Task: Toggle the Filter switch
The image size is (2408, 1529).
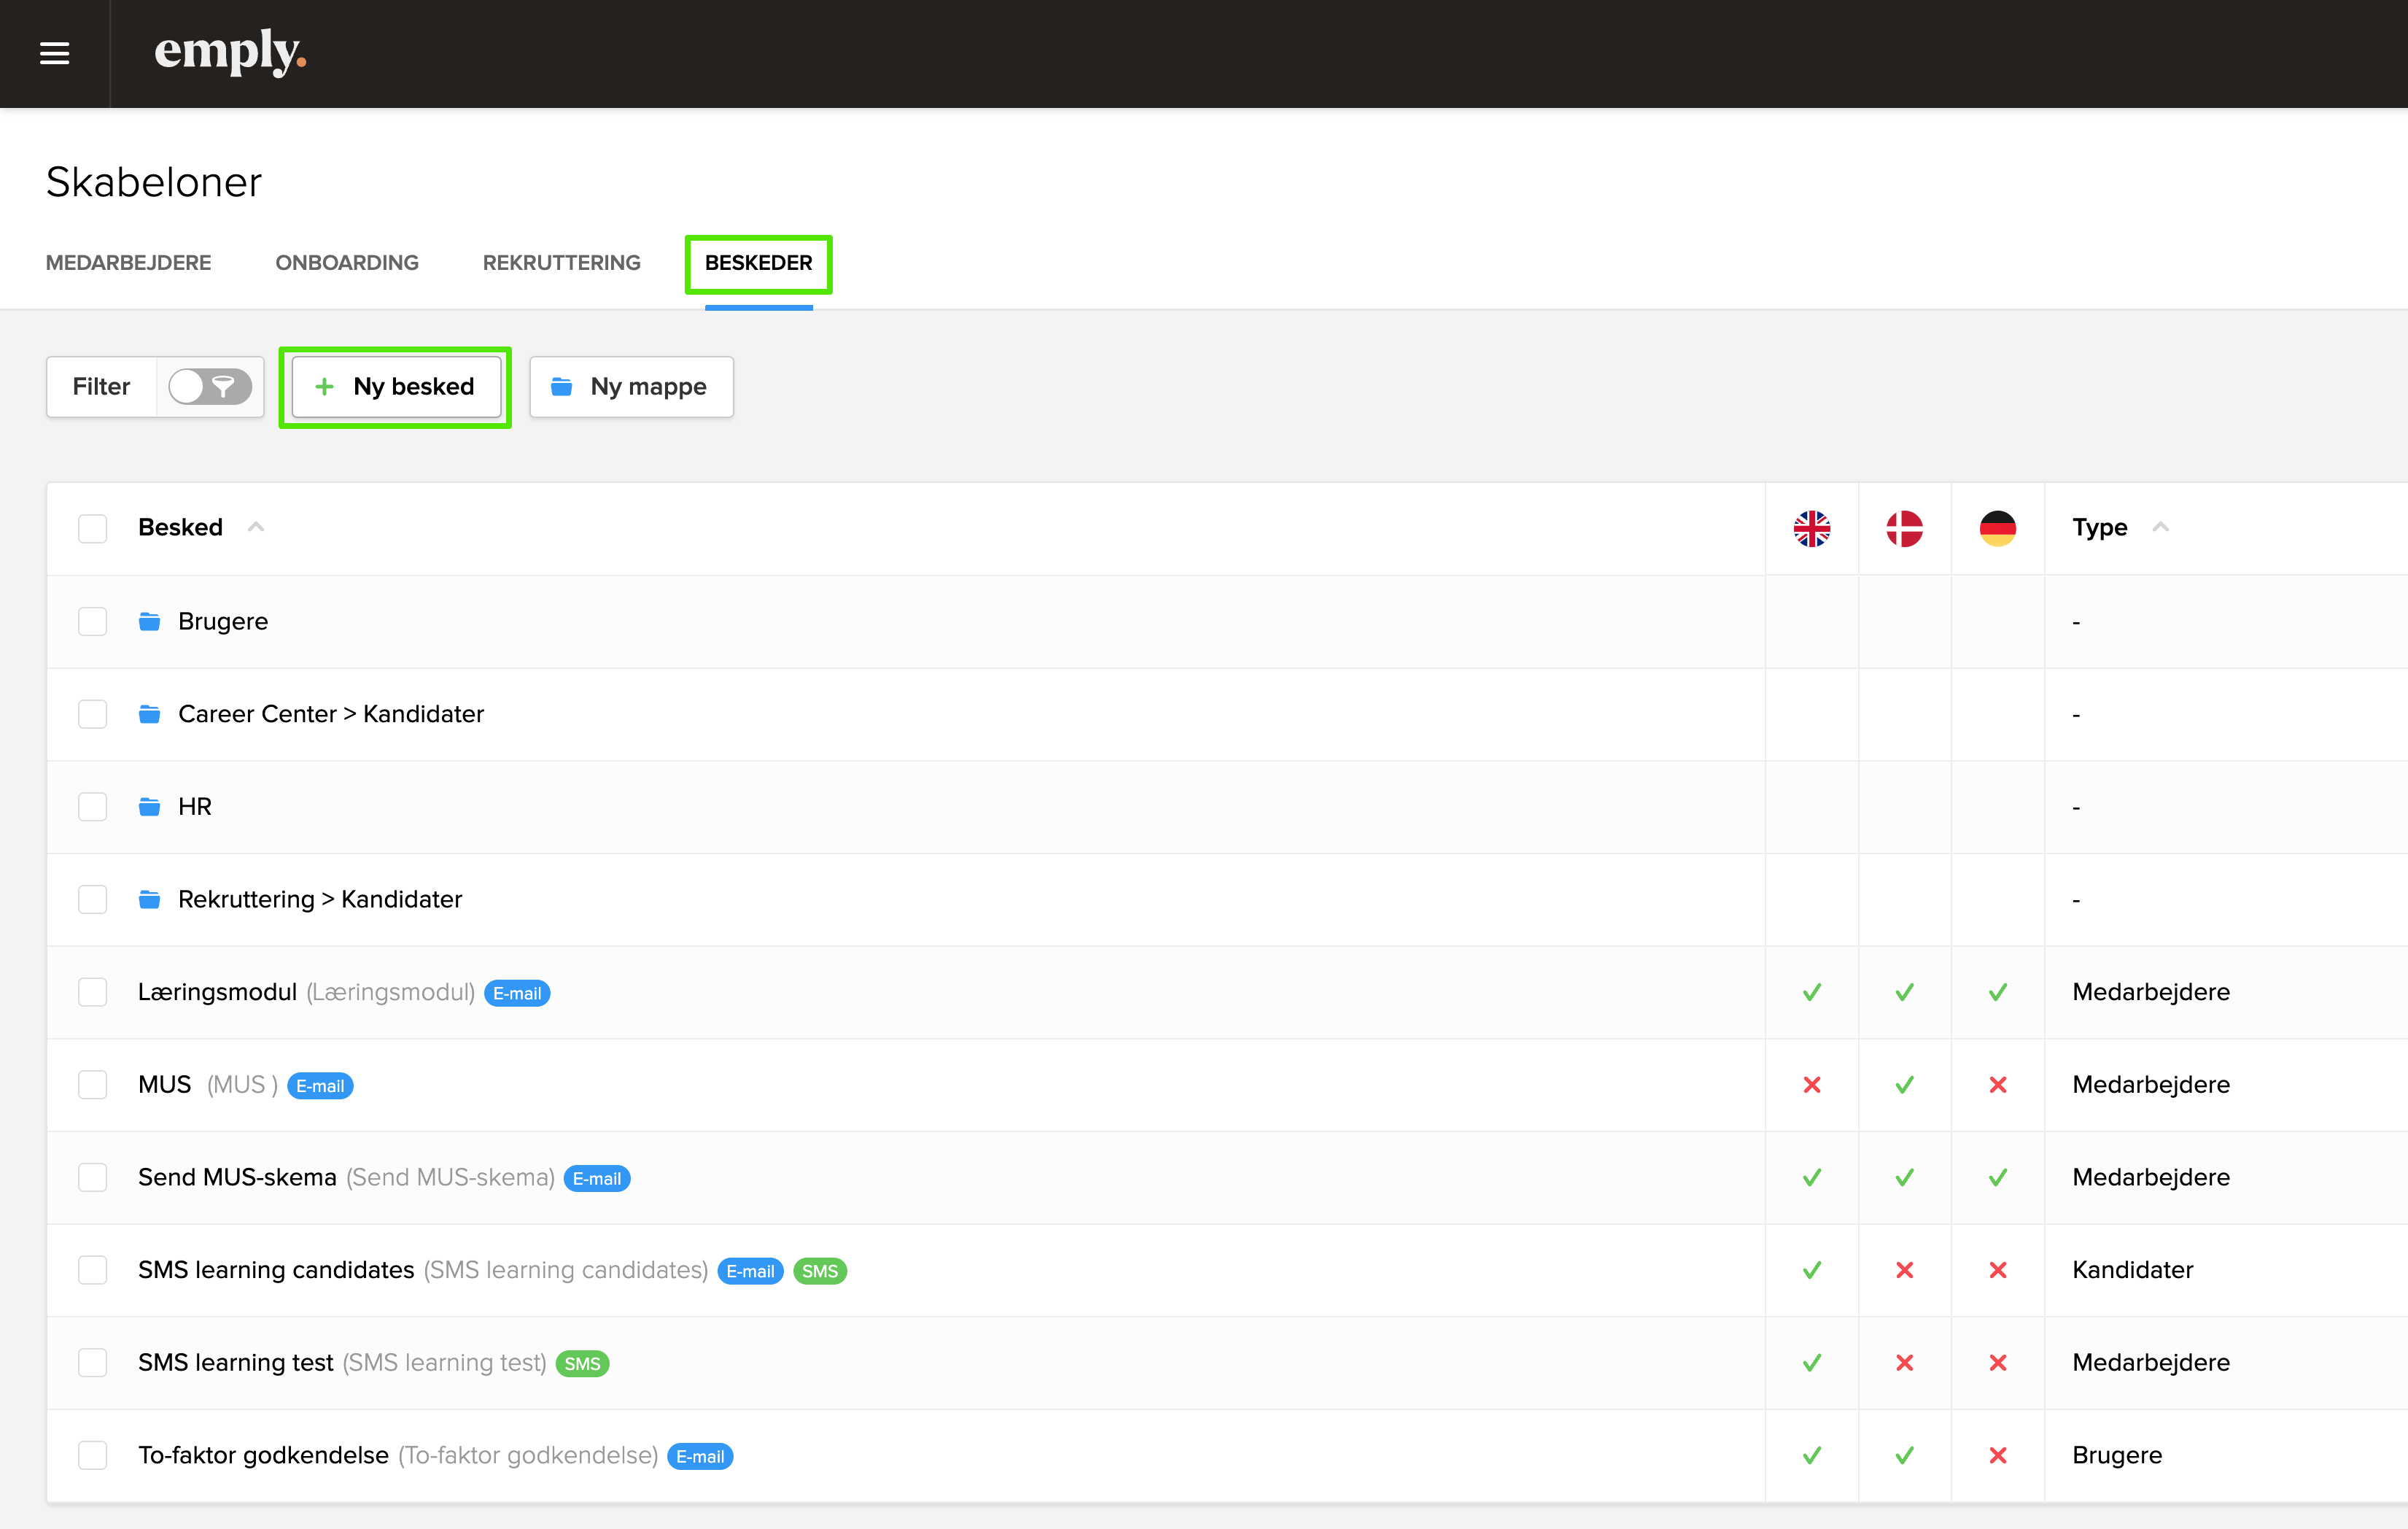Action: 209,387
